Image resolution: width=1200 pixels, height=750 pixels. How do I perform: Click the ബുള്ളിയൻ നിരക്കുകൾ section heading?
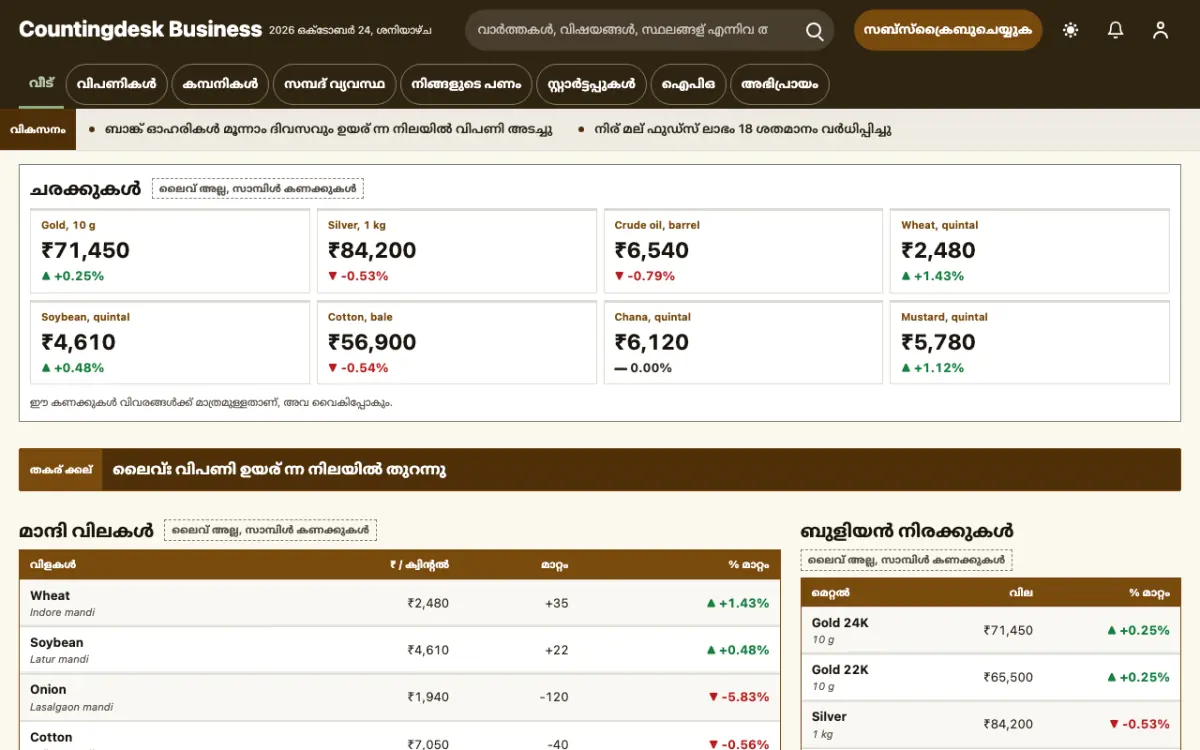pos(907,531)
